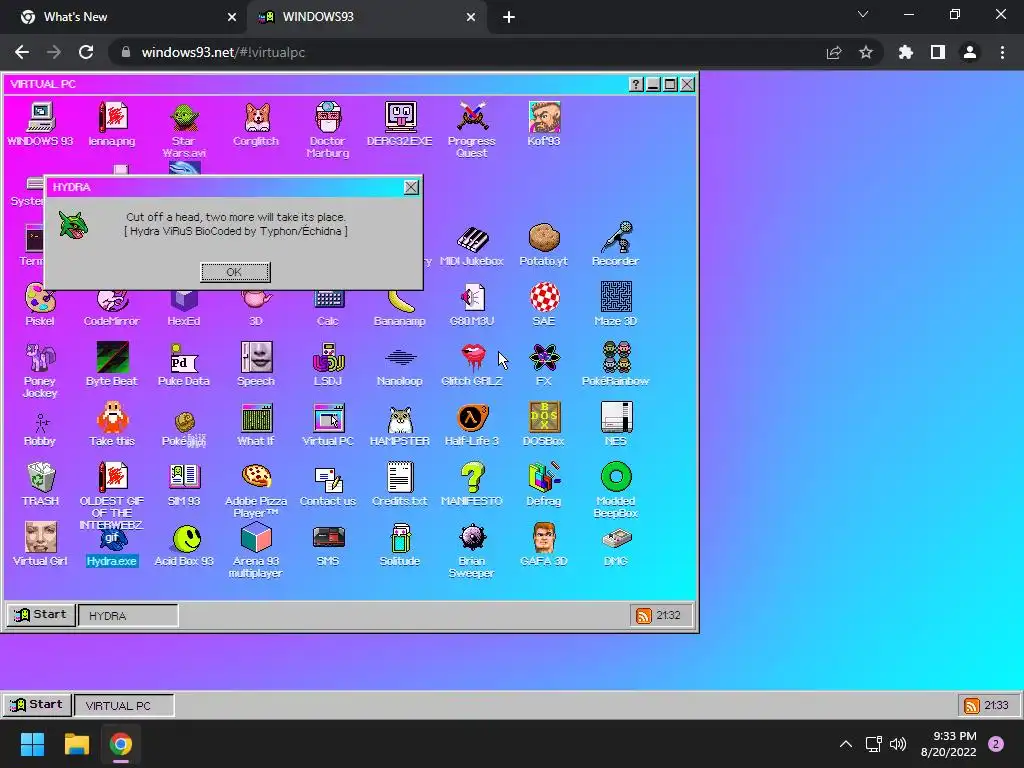The height and width of the screenshot is (768, 1024).
Task: Open Puke Data icon
Action: tap(184, 358)
